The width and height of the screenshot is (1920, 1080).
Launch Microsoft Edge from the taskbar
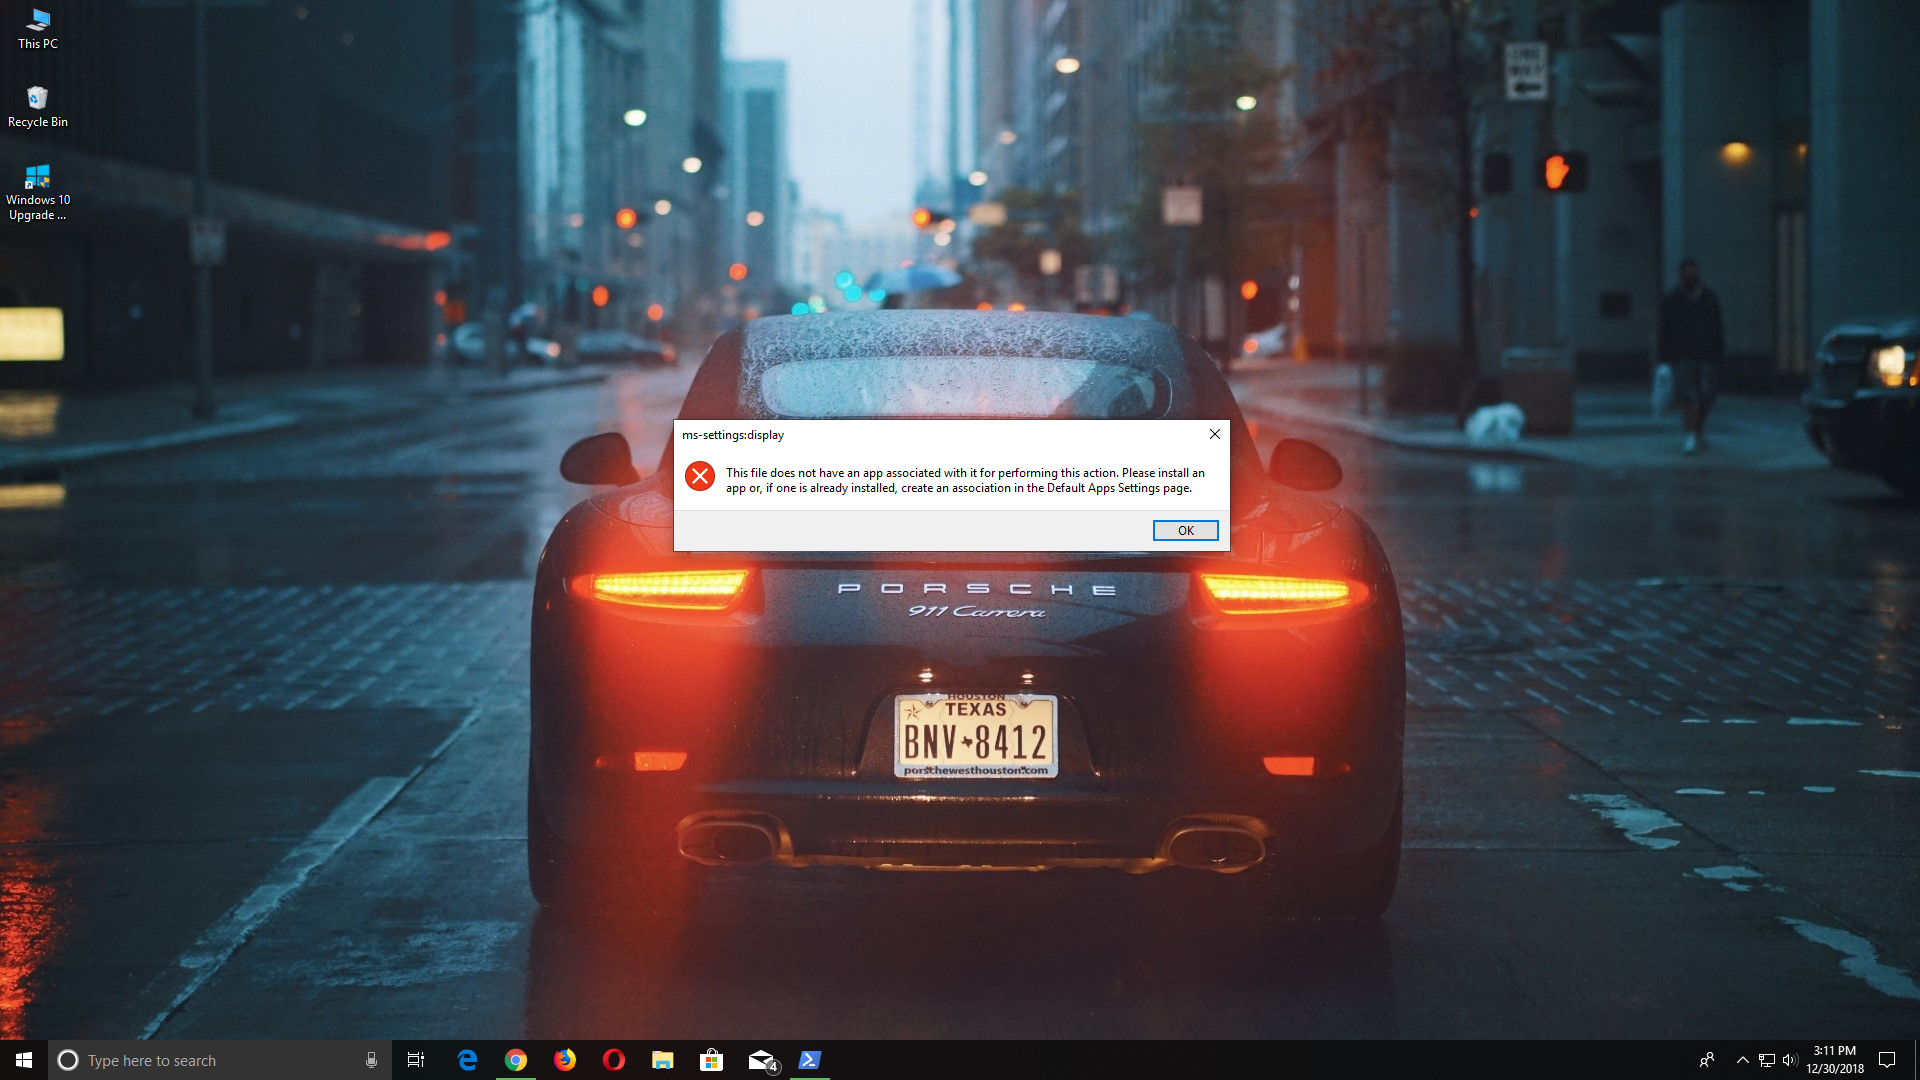point(467,1060)
